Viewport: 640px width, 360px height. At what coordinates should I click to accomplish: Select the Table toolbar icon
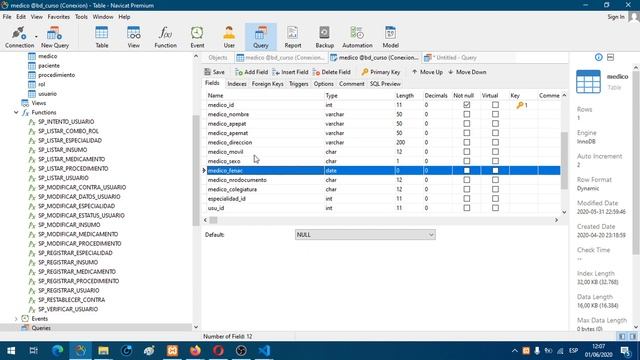102,37
